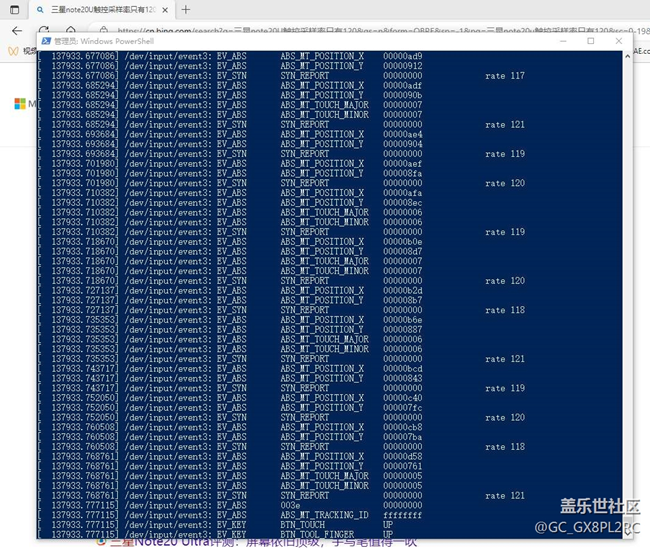
Task: Open the PowerShell window system menu icon
Action: click(x=45, y=42)
